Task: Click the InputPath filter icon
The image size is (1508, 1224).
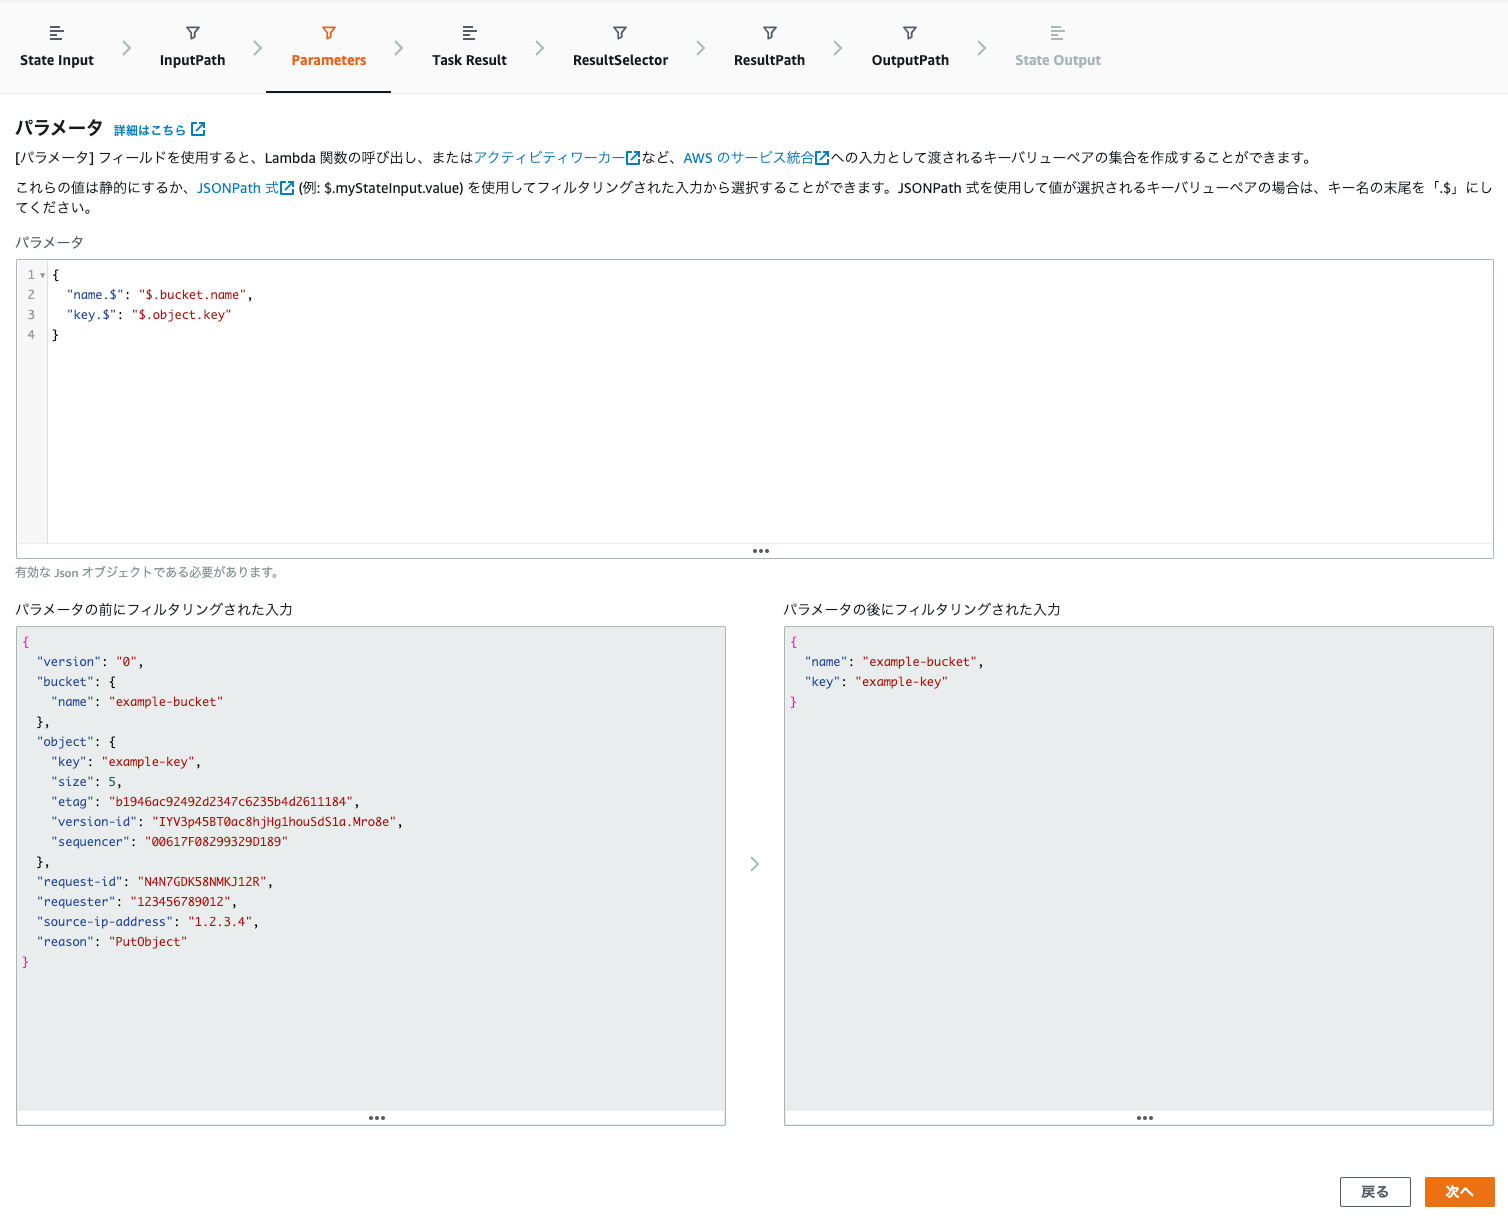Action: (x=192, y=32)
